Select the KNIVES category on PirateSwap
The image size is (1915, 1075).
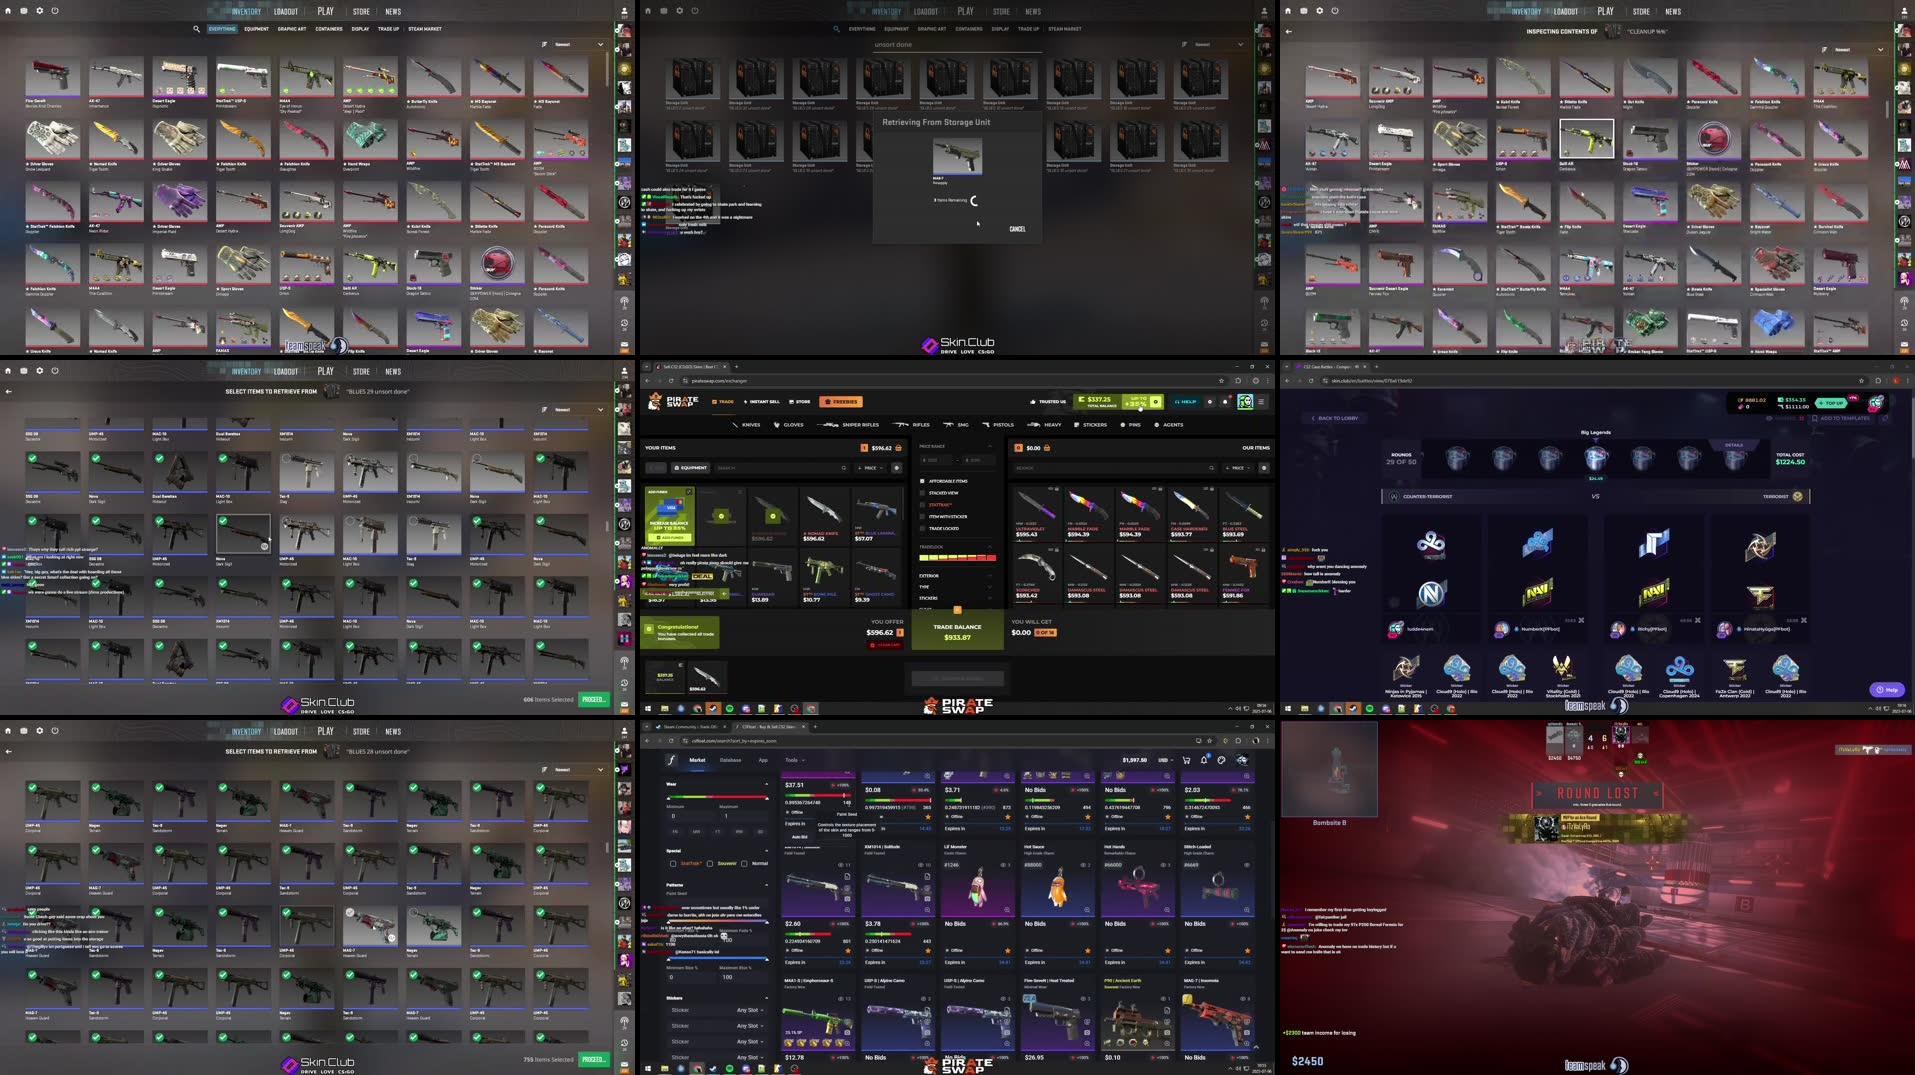point(746,424)
